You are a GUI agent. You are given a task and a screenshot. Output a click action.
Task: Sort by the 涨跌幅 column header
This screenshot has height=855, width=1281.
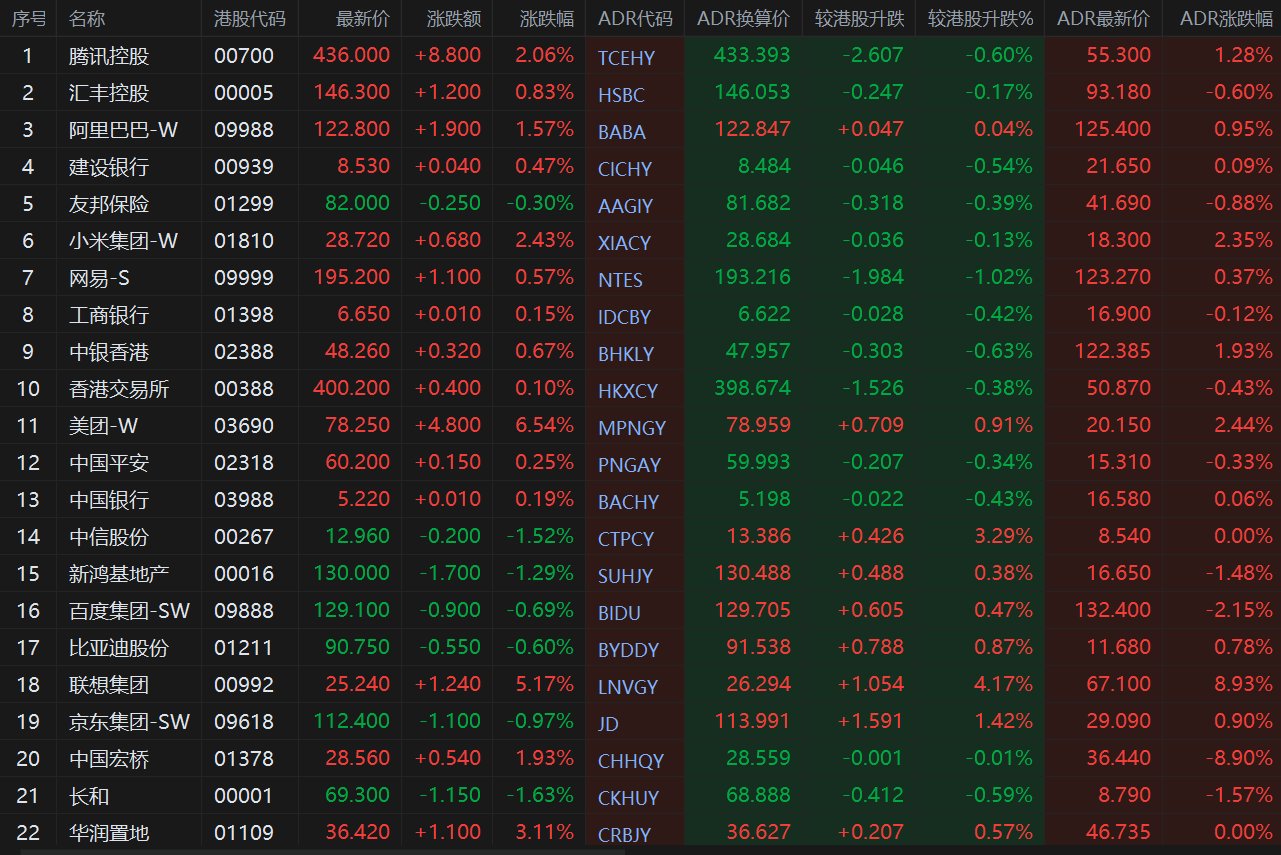click(547, 19)
